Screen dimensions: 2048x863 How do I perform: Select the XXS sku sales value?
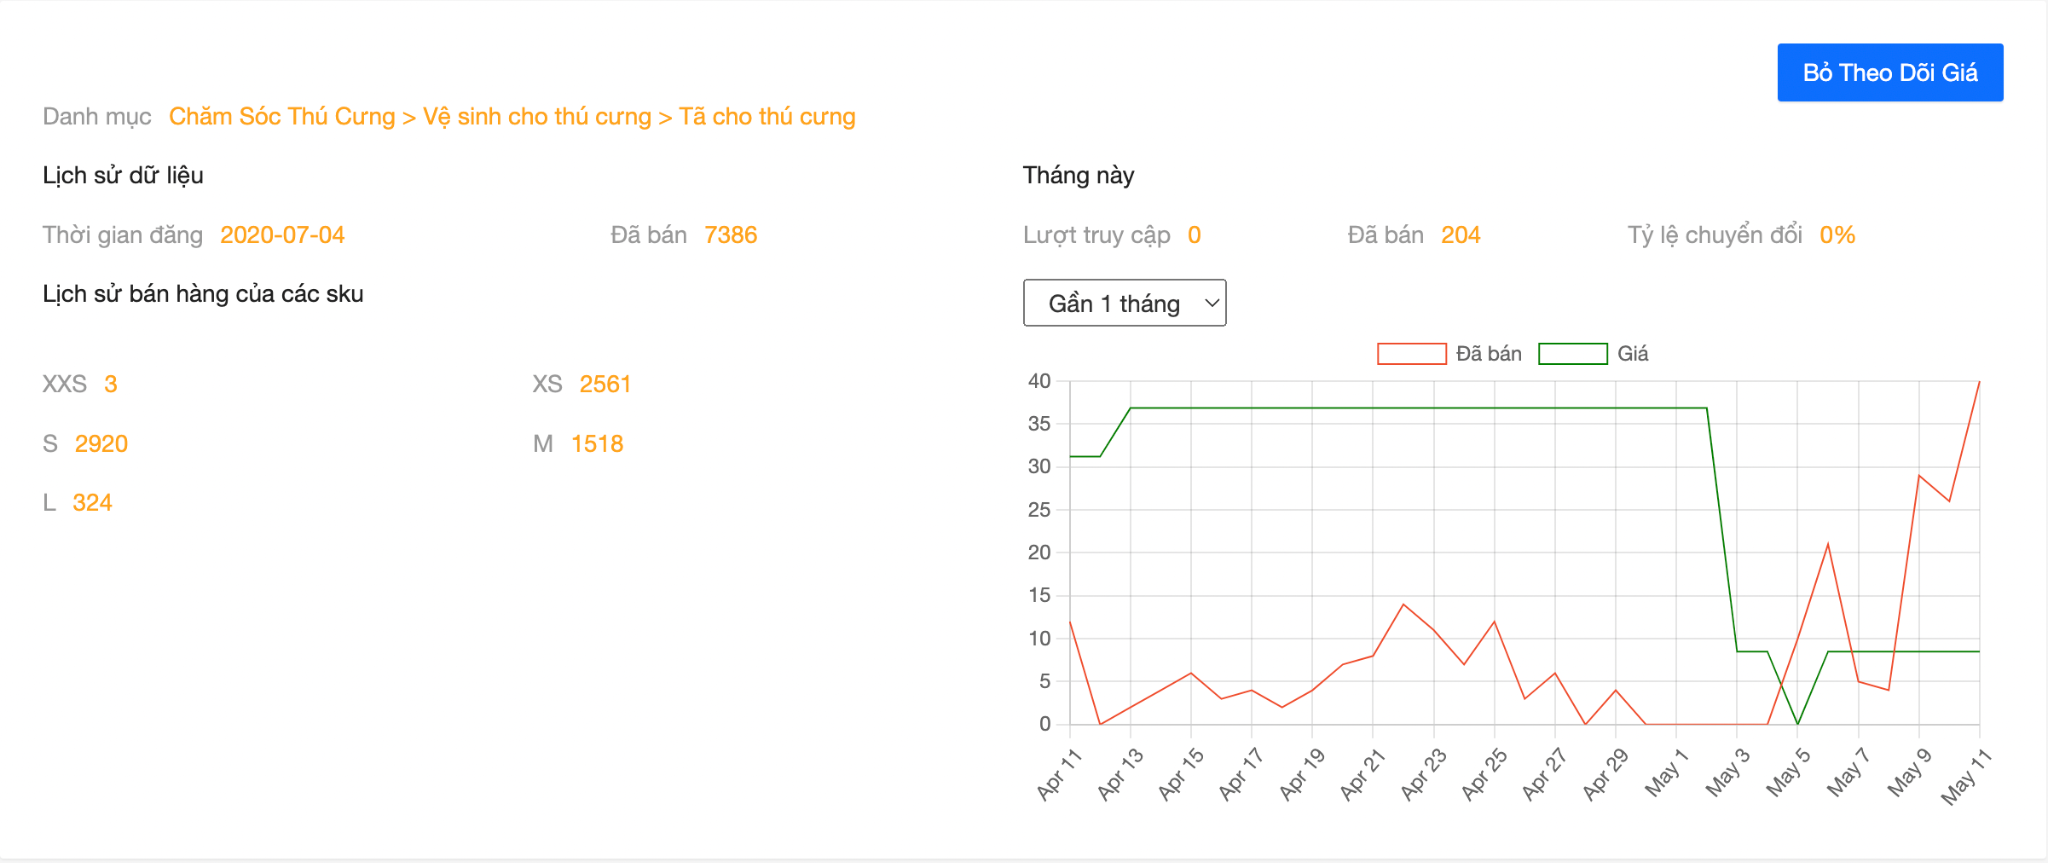click(x=110, y=383)
